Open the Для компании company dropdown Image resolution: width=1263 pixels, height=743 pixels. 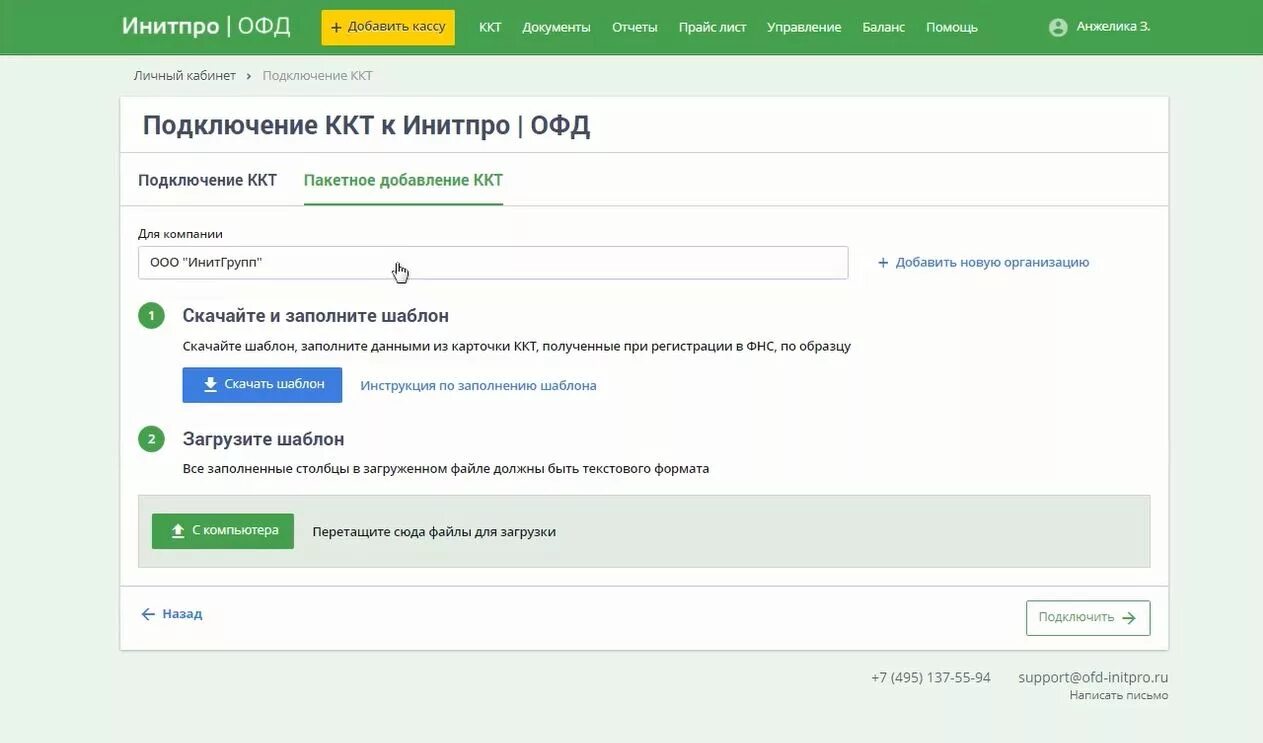click(x=493, y=263)
